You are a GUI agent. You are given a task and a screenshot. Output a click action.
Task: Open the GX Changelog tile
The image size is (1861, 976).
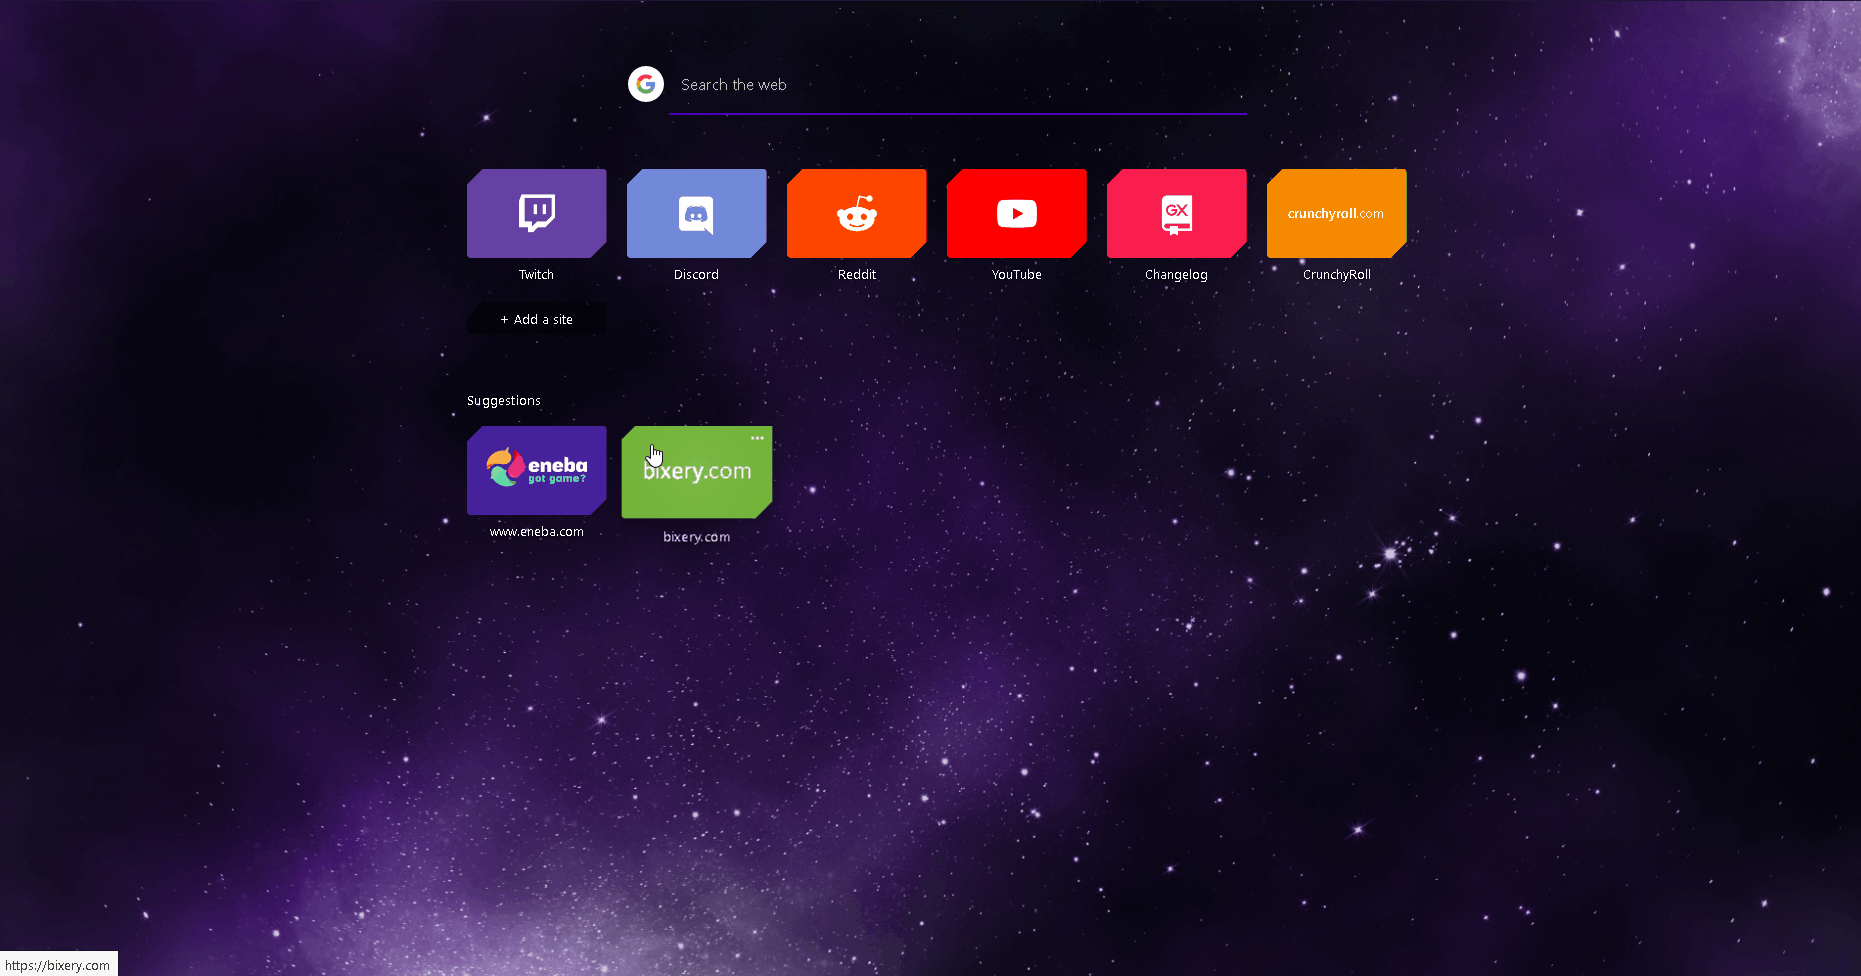1176,213
